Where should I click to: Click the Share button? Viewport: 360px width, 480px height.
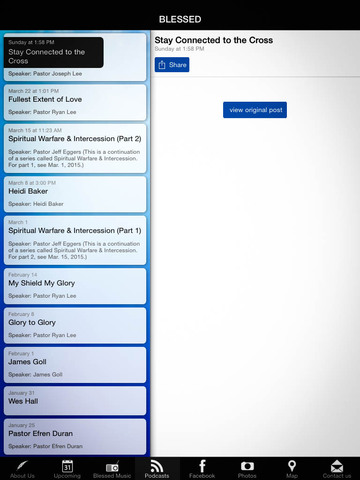pos(172,65)
